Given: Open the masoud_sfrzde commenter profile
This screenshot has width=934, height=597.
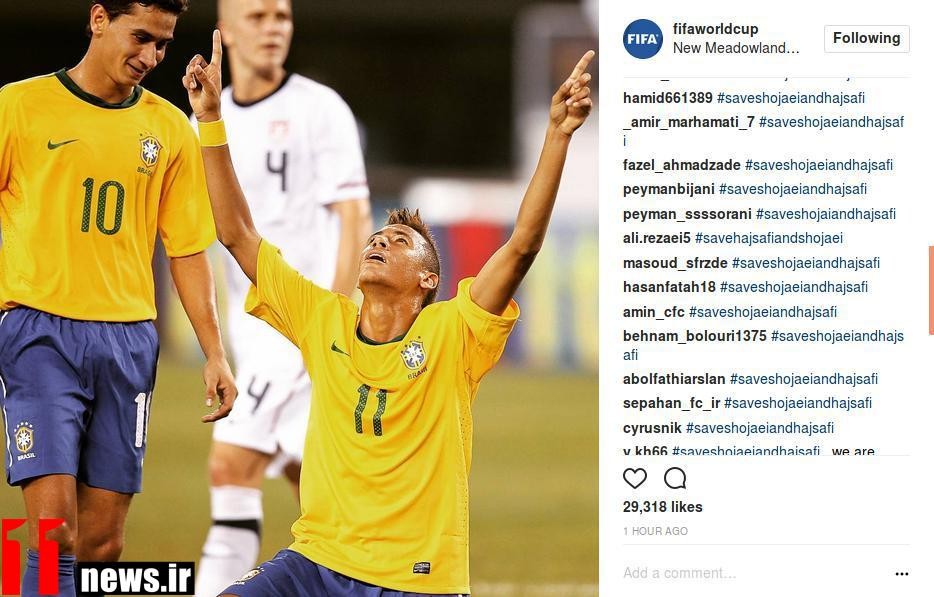Looking at the screenshot, I should tap(675, 263).
